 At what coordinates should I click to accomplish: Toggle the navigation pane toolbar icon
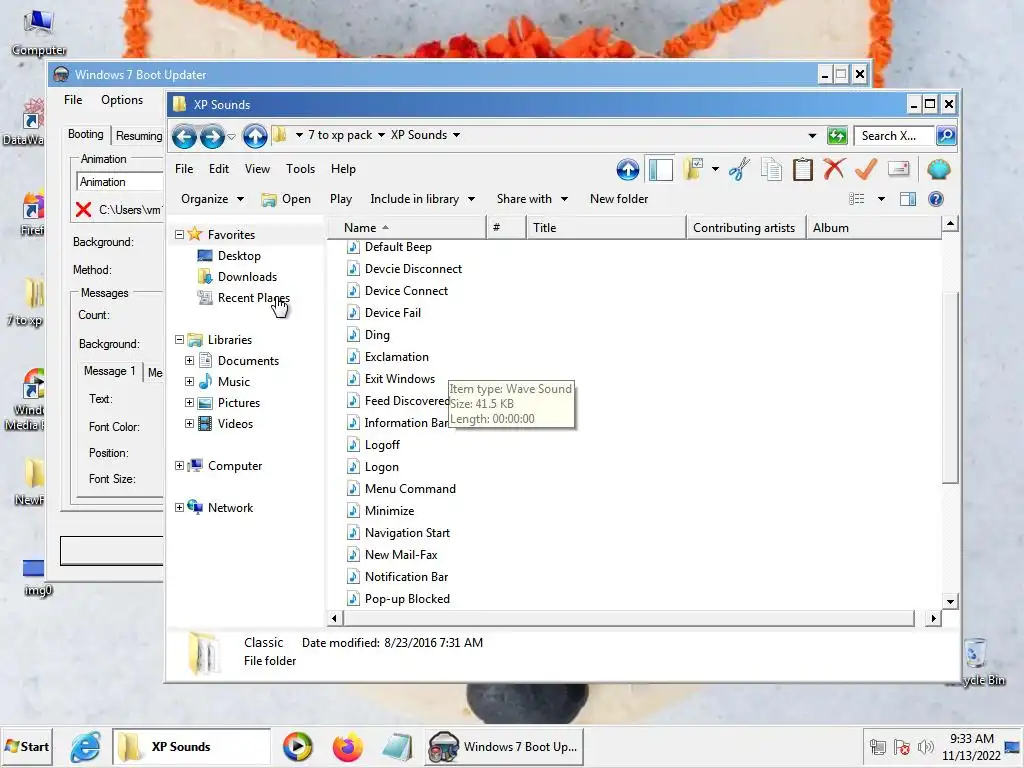(x=660, y=170)
